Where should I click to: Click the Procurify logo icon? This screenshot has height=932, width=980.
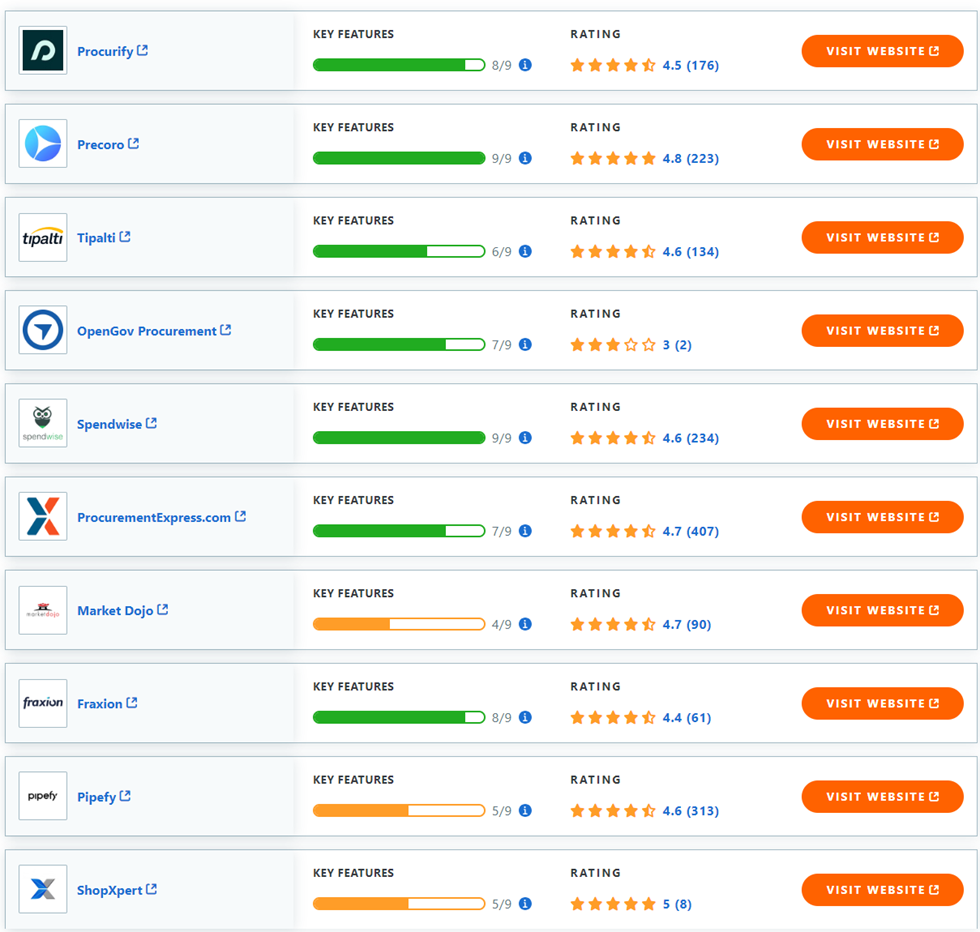[x=43, y=51]
